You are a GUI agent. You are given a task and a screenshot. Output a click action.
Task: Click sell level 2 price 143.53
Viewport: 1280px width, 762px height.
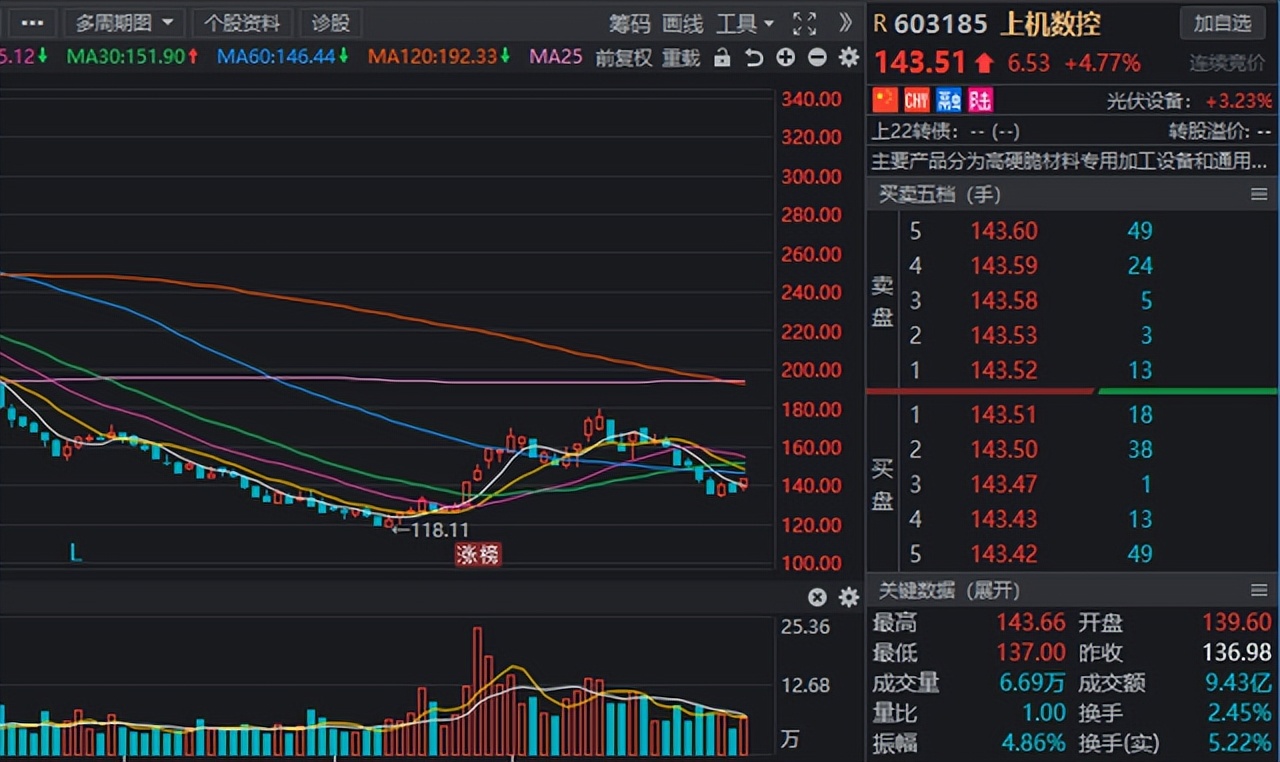pos(1004,335)
